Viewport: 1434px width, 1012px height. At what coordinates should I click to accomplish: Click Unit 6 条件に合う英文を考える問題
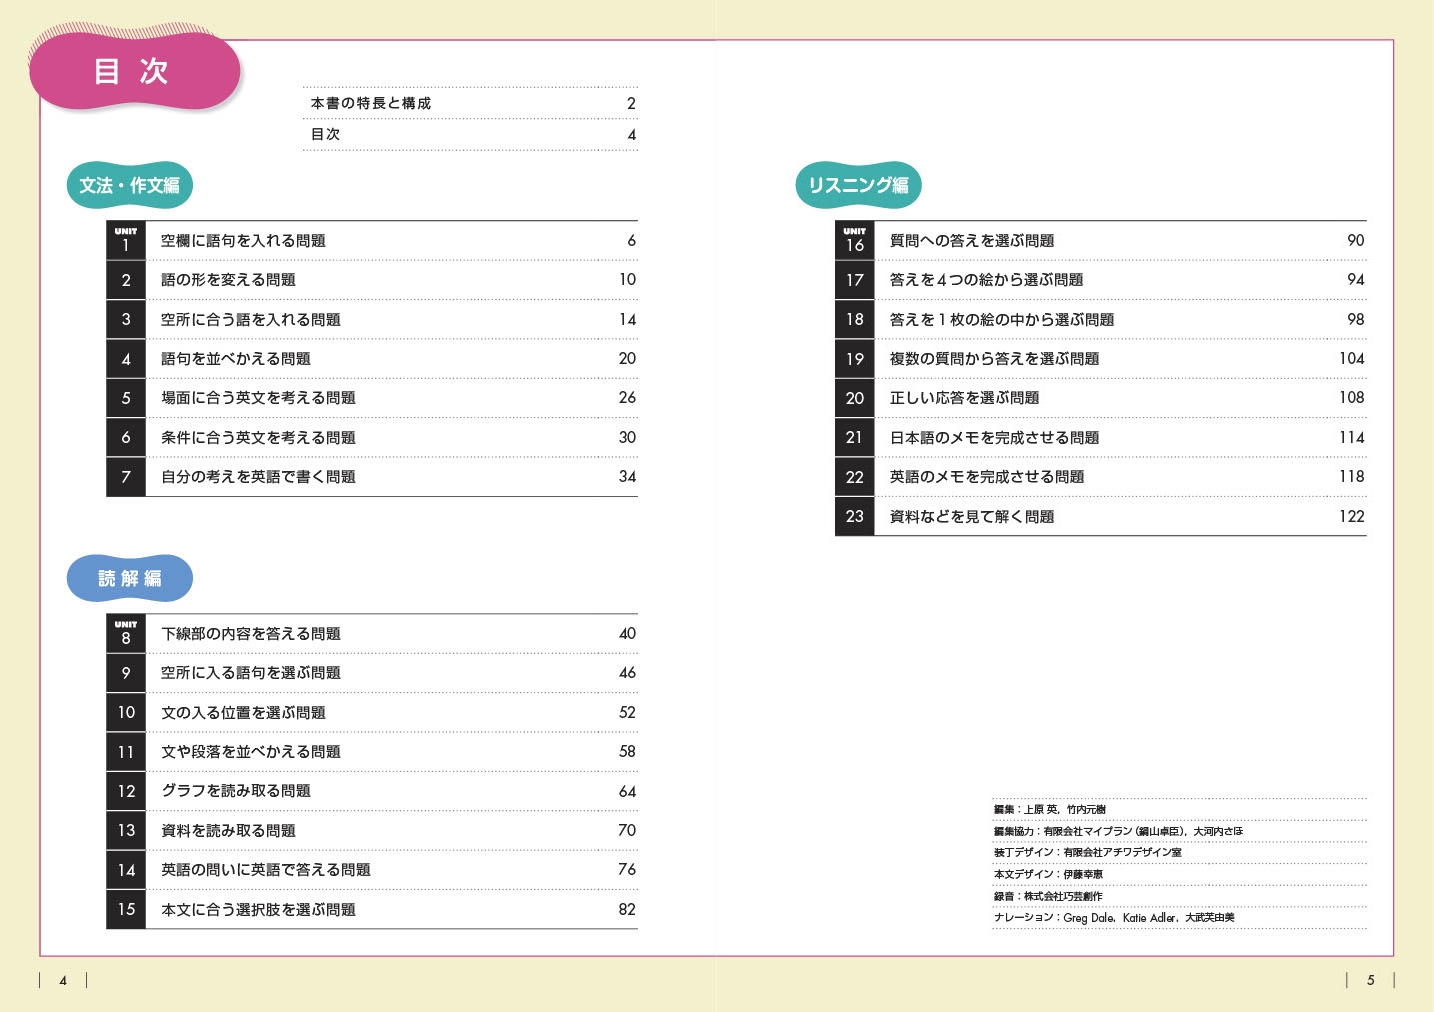point(372,437)
